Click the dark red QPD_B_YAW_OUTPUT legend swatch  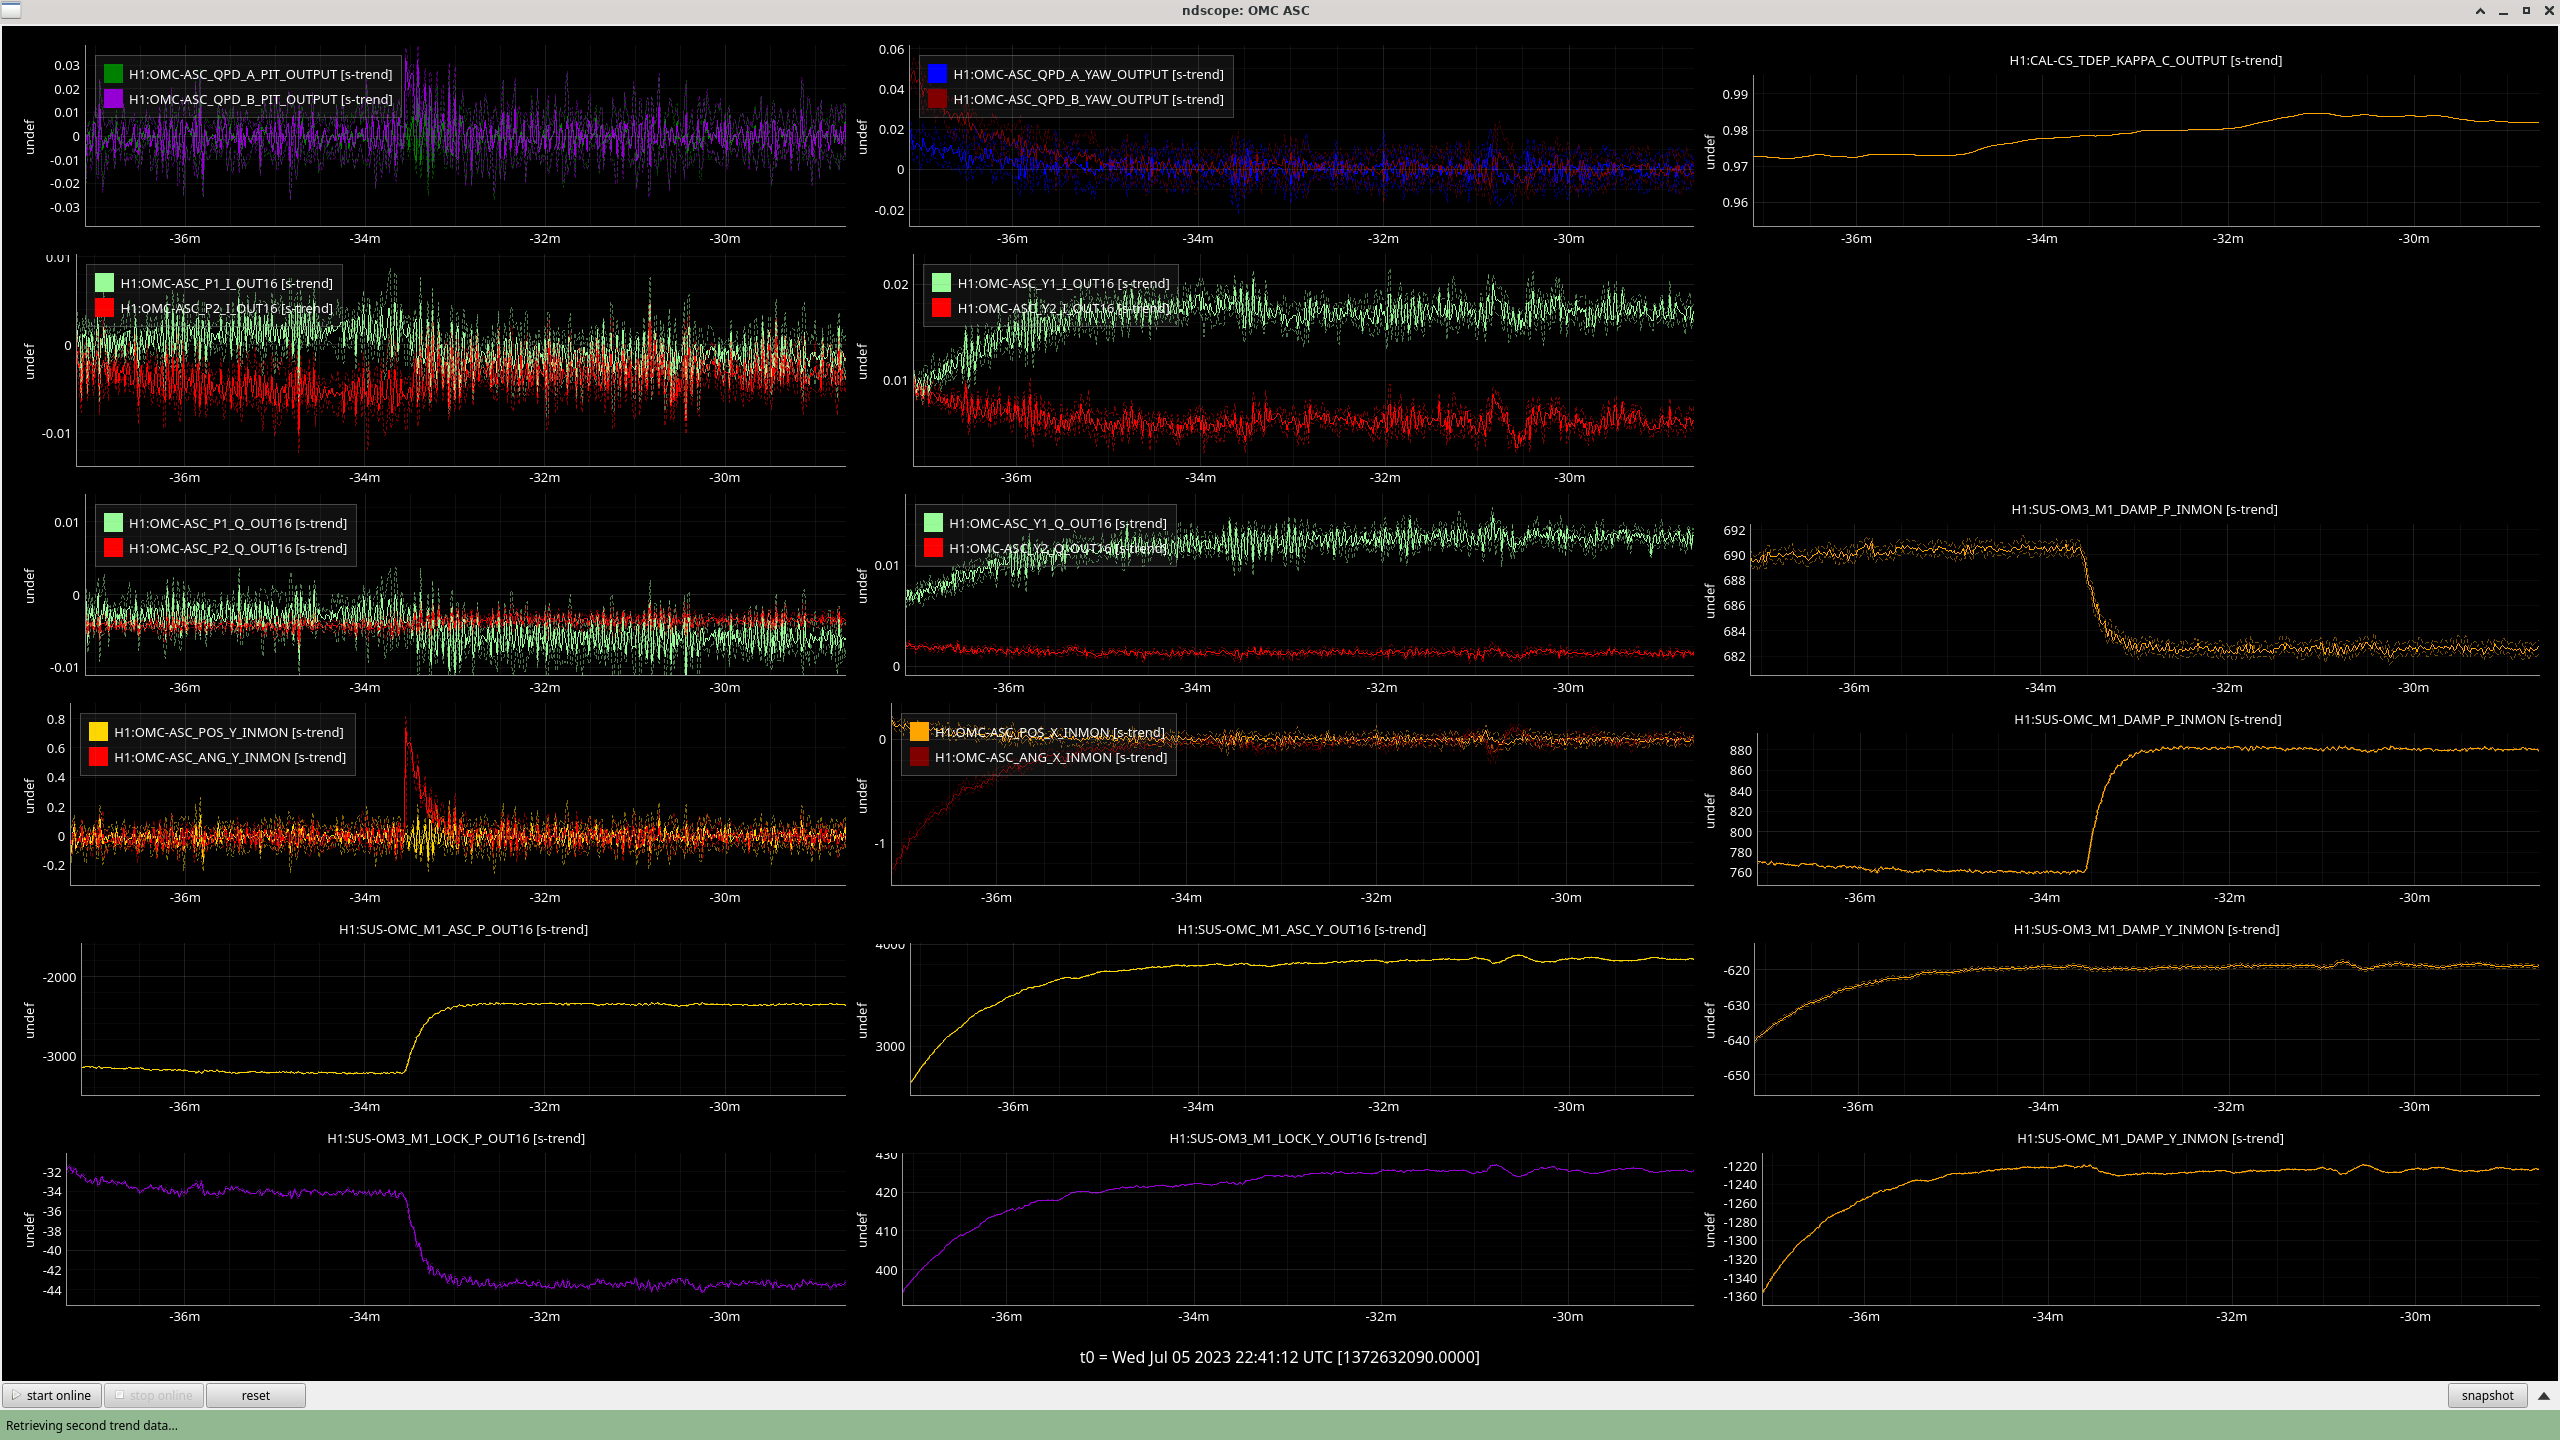coord(937,99)
